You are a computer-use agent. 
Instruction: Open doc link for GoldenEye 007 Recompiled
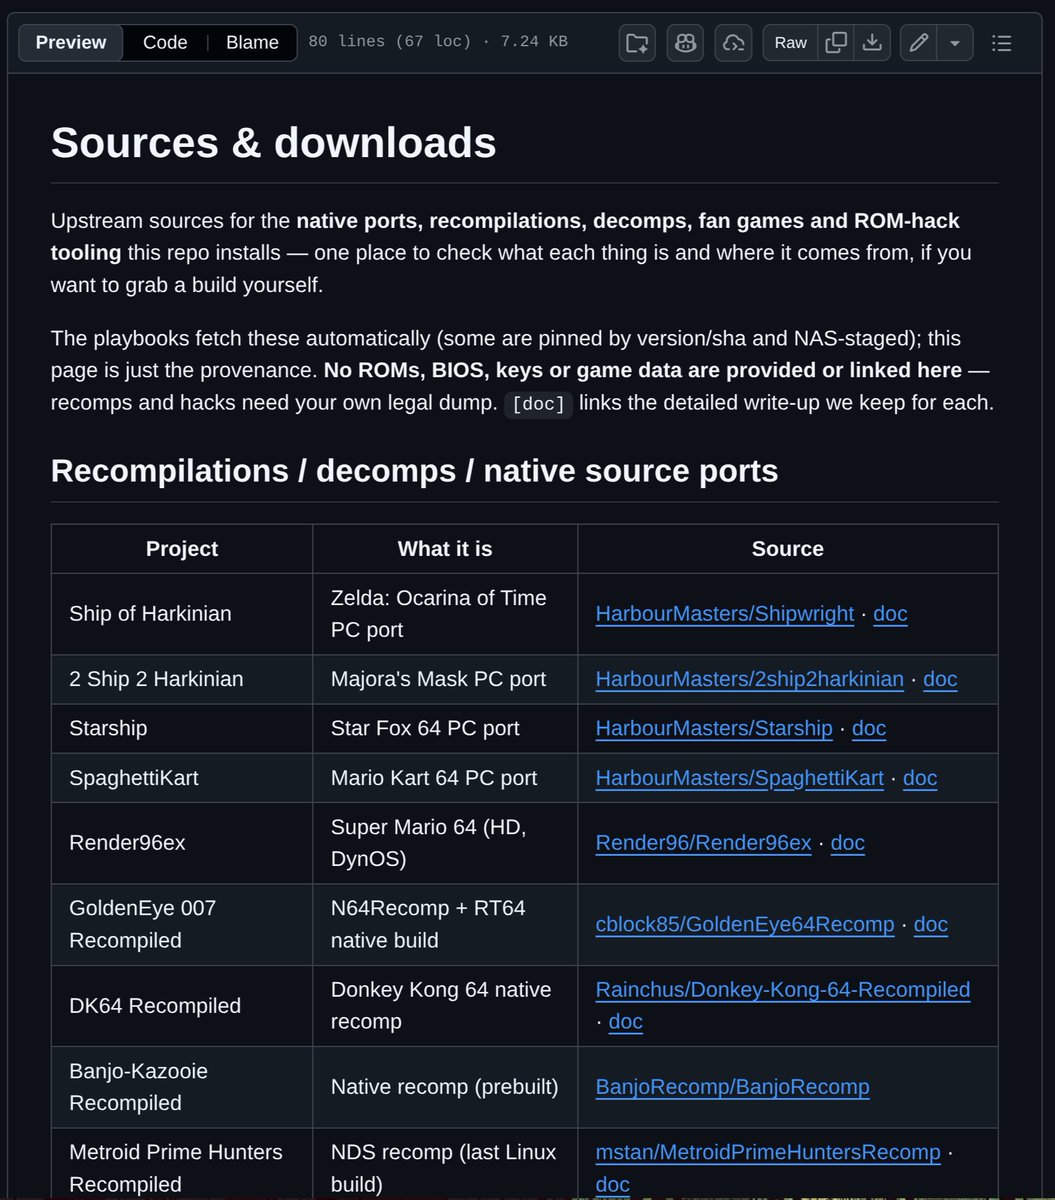click(x=931, y=925)
